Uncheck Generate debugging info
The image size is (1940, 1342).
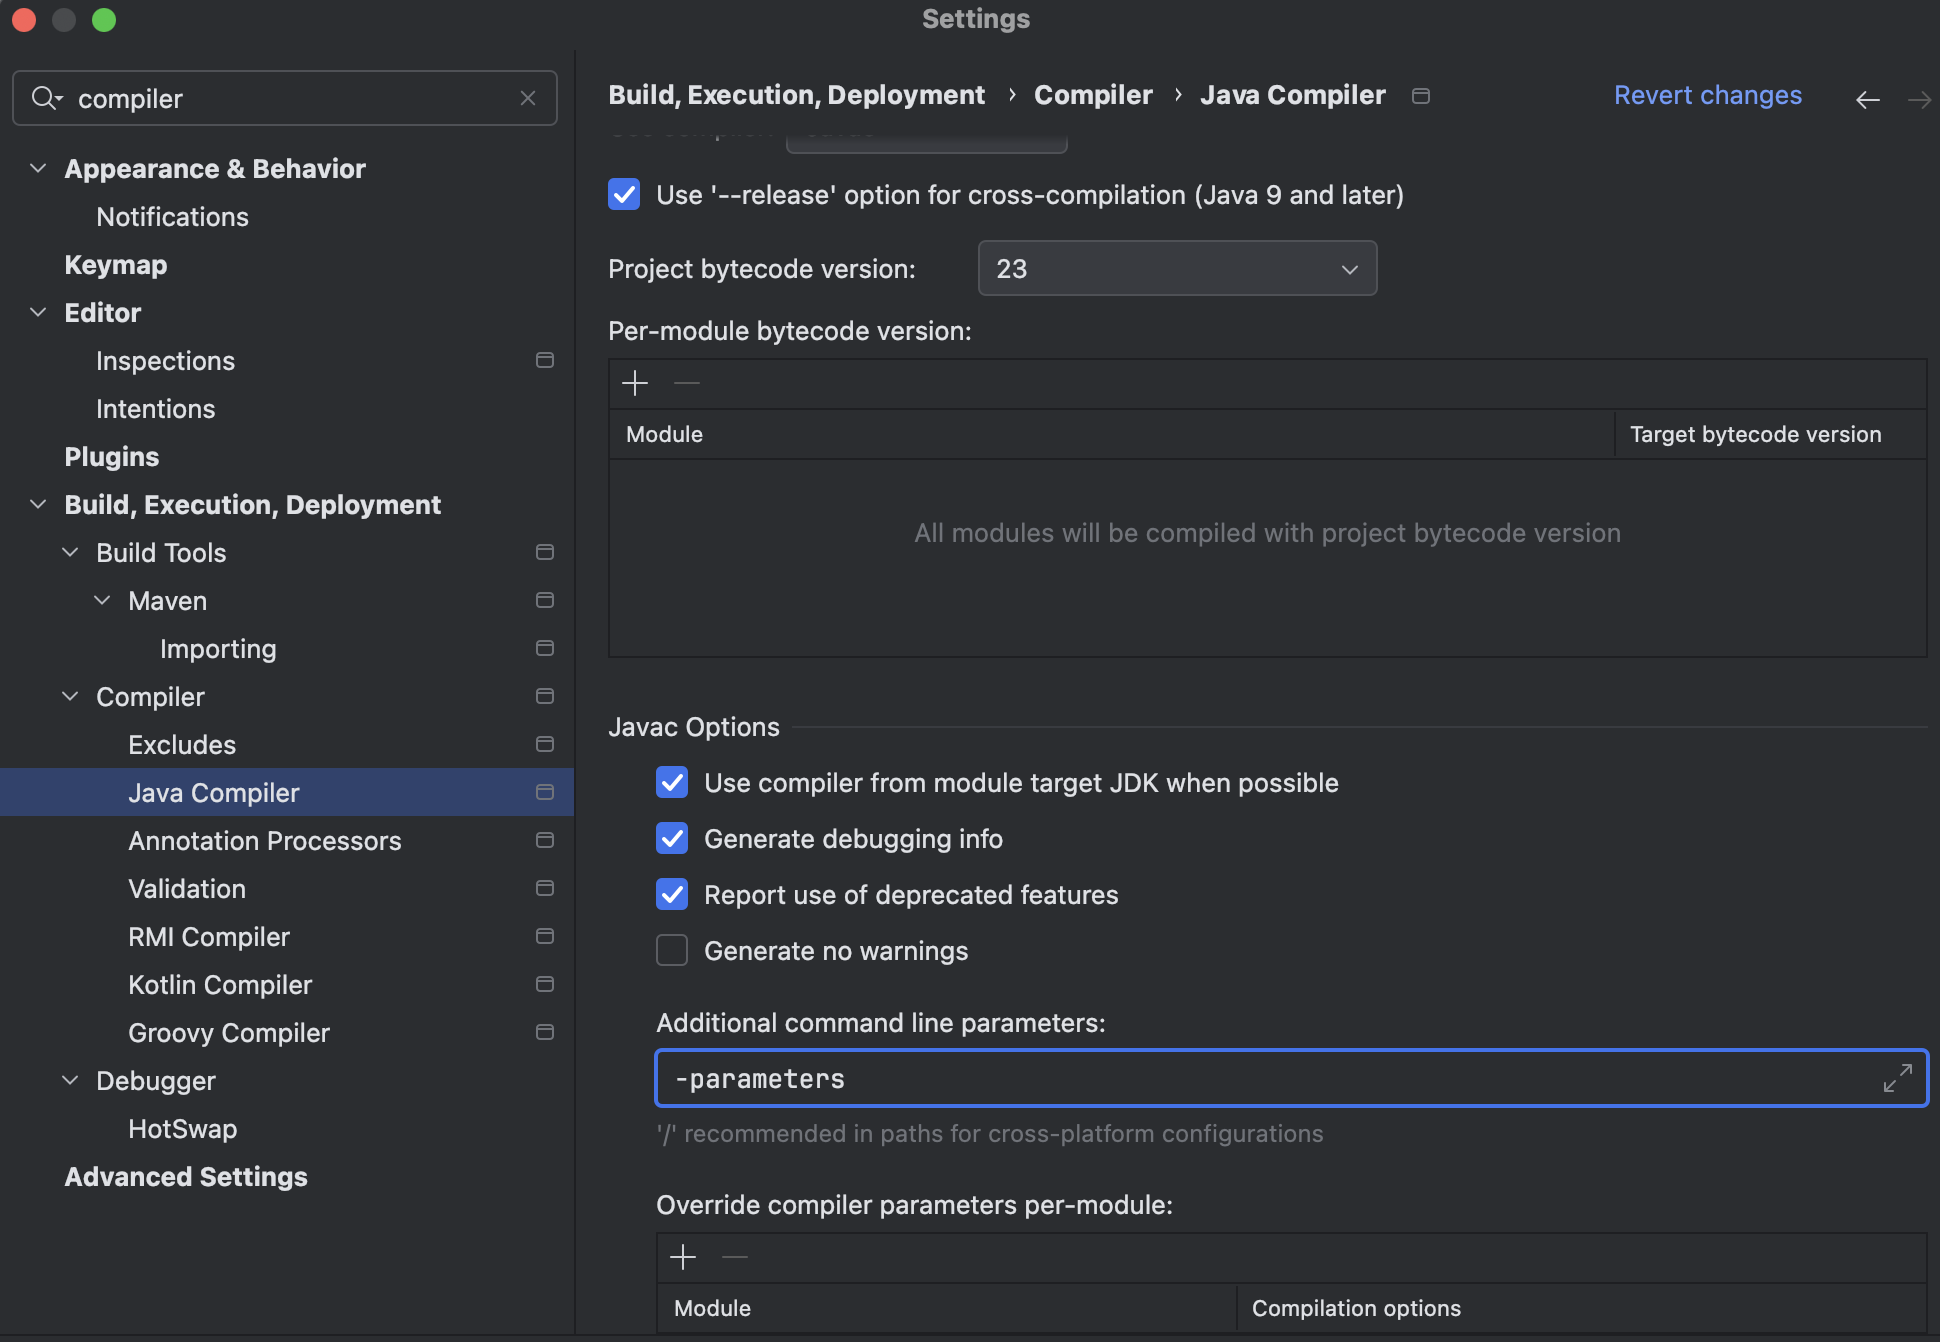[672, 838]
